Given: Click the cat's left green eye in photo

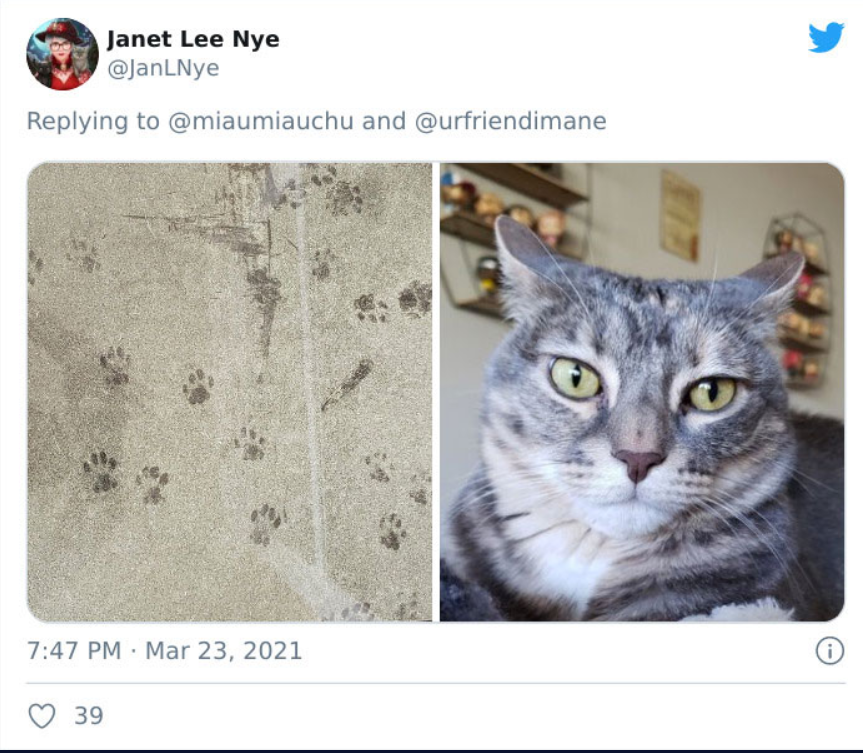Looking at the screenshot, I should click(x=575, y=378).
